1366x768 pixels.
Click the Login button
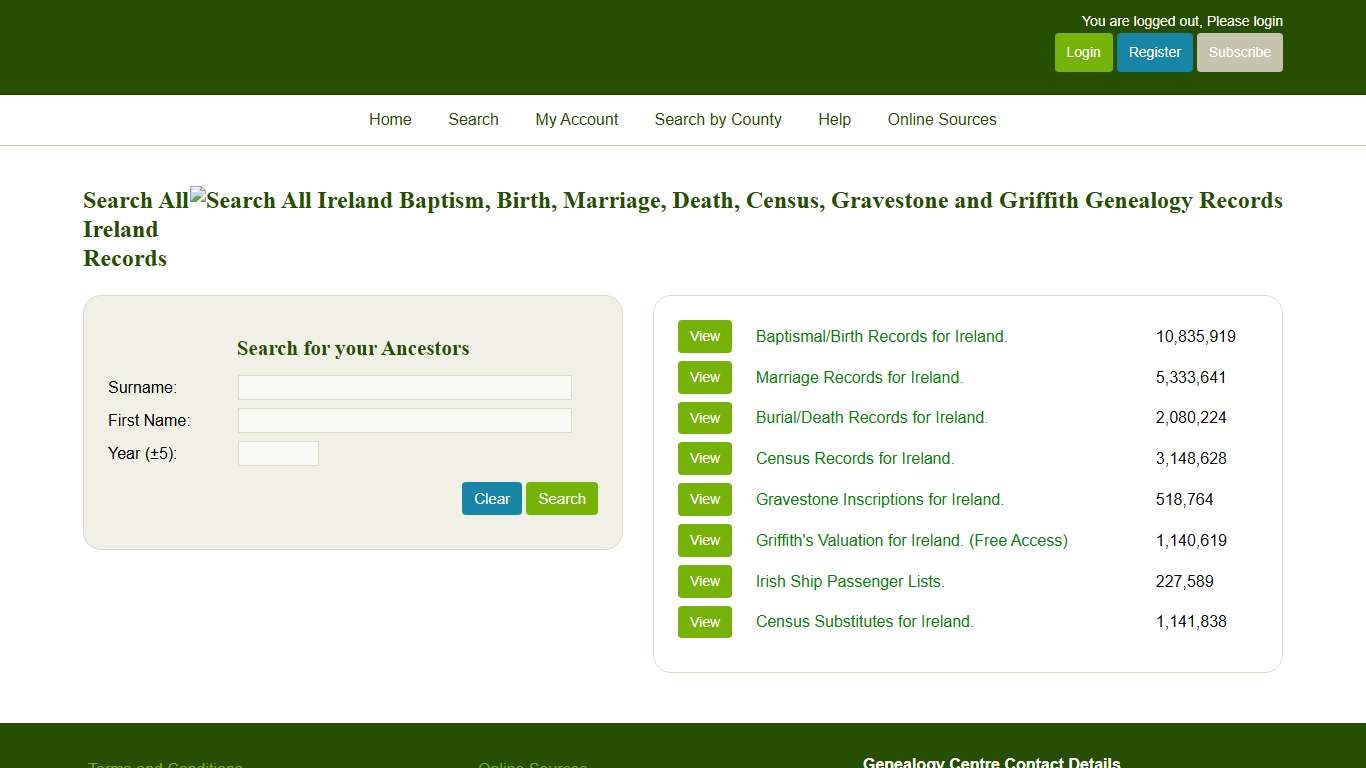click(x=1083, y=52)
